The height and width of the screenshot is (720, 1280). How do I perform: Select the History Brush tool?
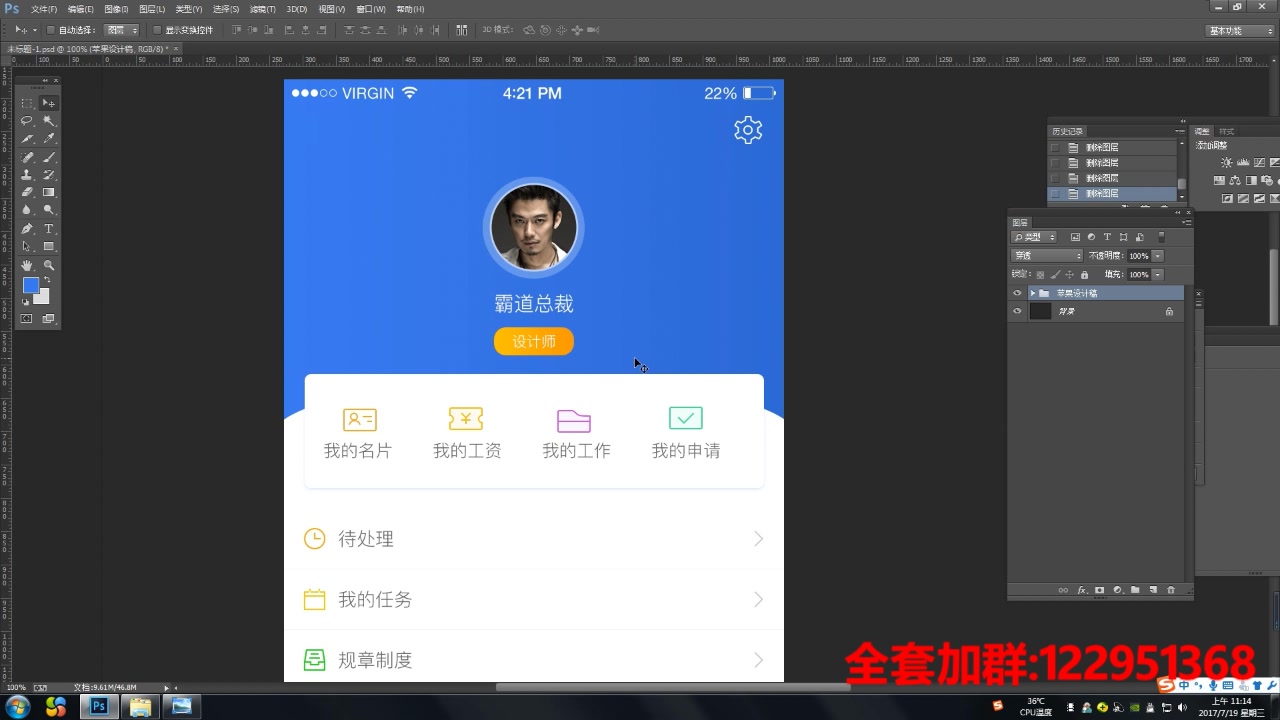pos(48,174)
